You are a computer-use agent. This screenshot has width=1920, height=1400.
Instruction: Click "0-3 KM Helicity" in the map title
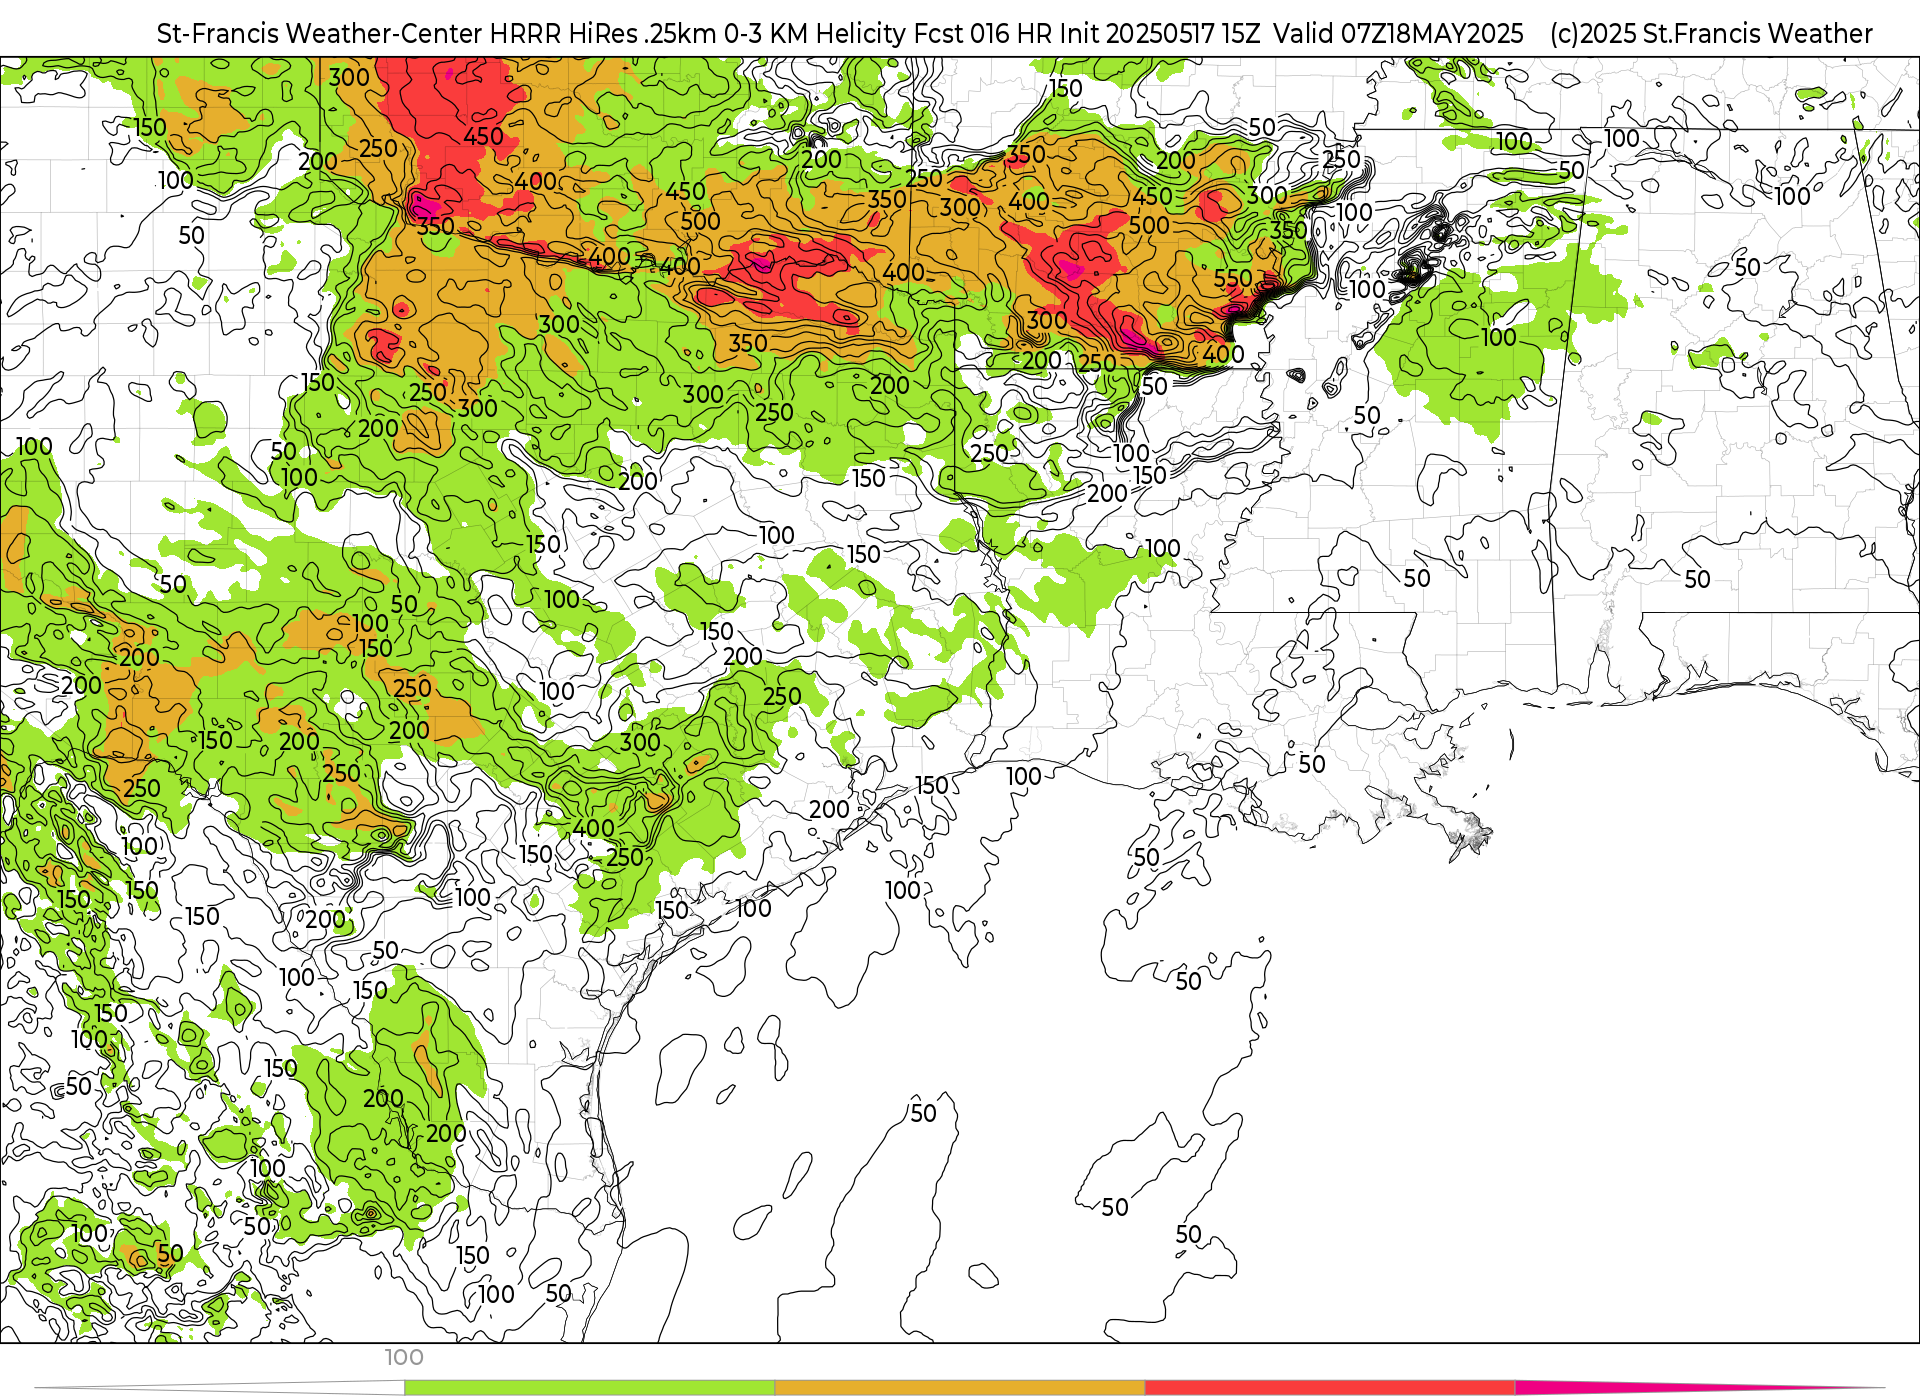(815, 34)
